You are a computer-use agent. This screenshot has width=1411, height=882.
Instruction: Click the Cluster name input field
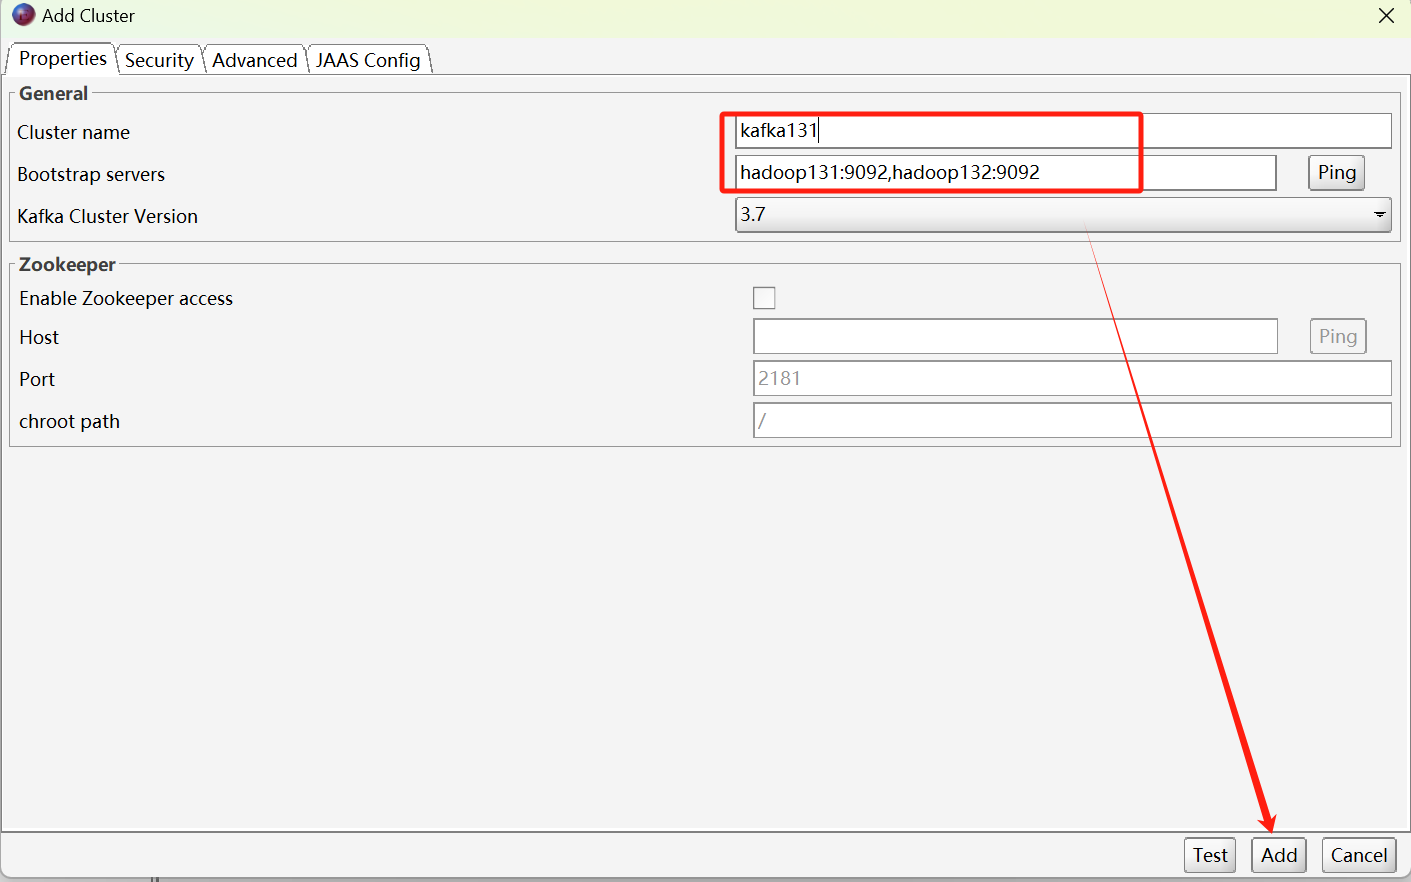point(1063,131)
